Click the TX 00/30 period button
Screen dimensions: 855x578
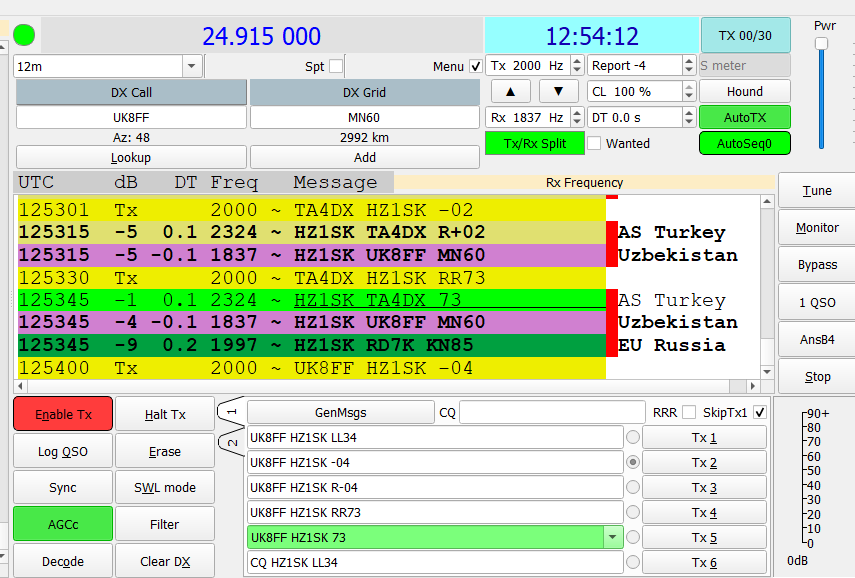pyautogui.click(x=745, y=35)
